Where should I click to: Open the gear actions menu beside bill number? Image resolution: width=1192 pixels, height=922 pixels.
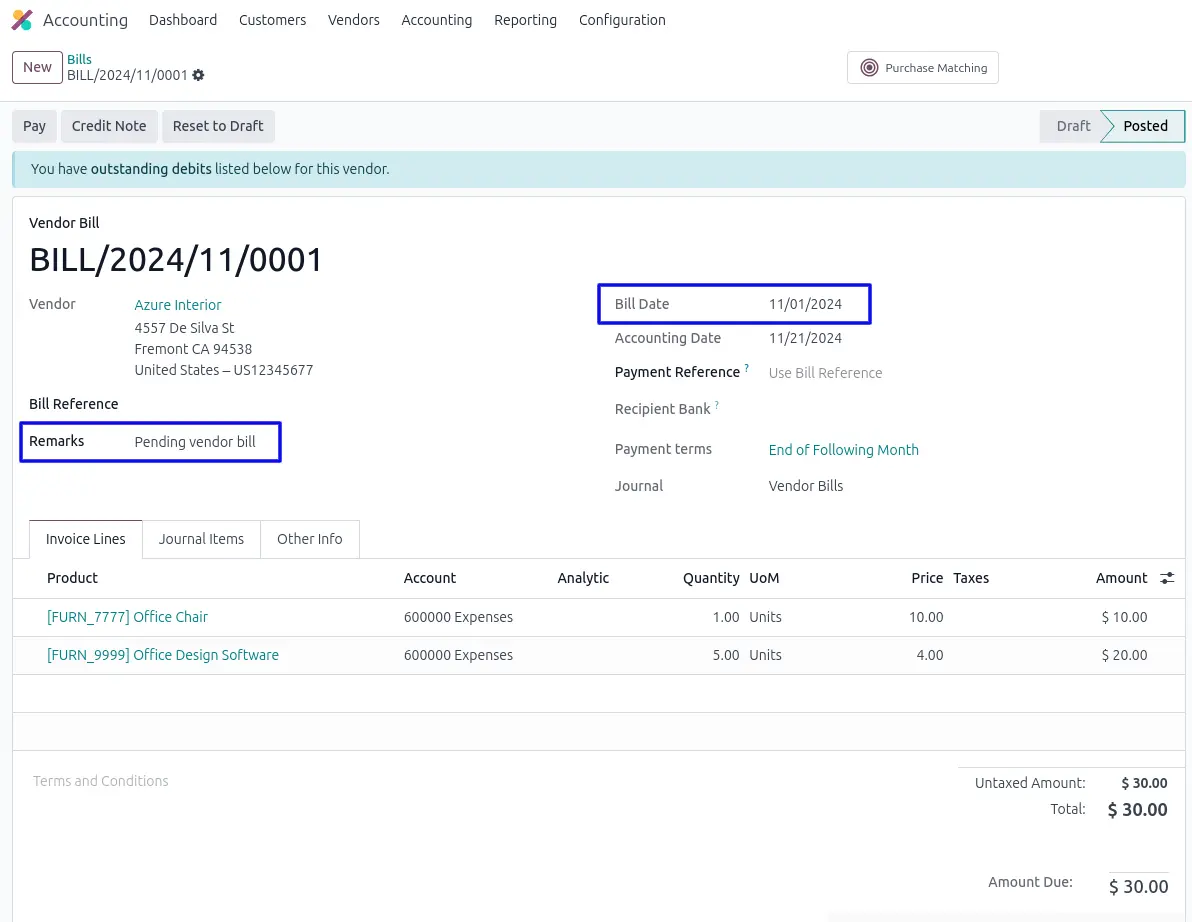click(x=198, y=76)
